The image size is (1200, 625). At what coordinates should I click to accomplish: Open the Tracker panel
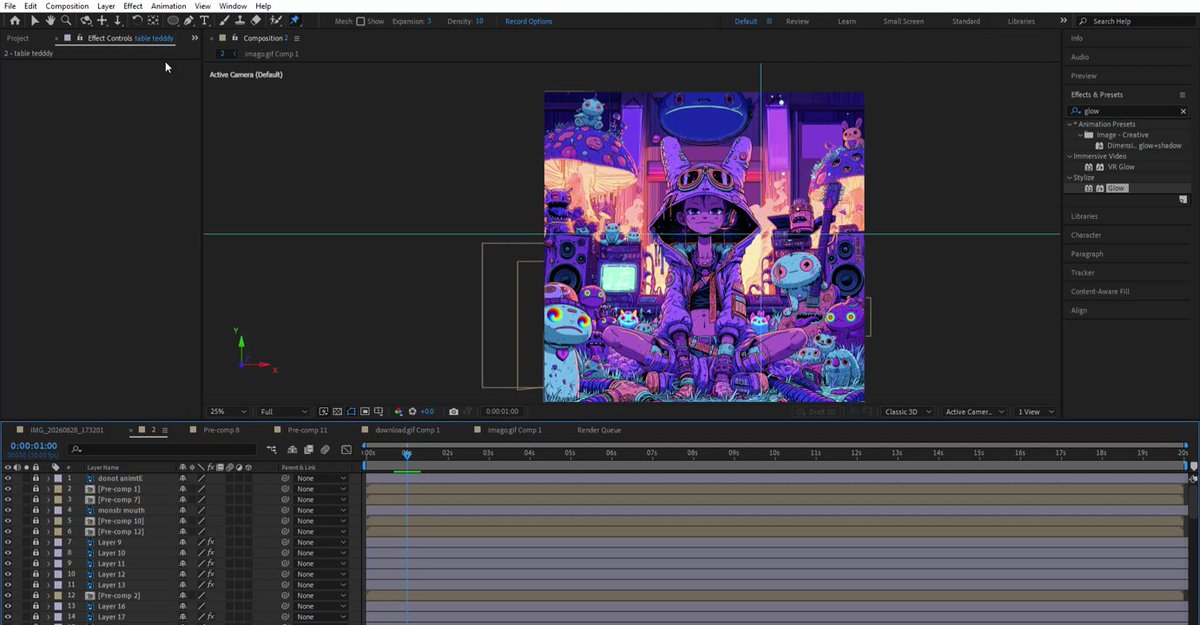1082,272
